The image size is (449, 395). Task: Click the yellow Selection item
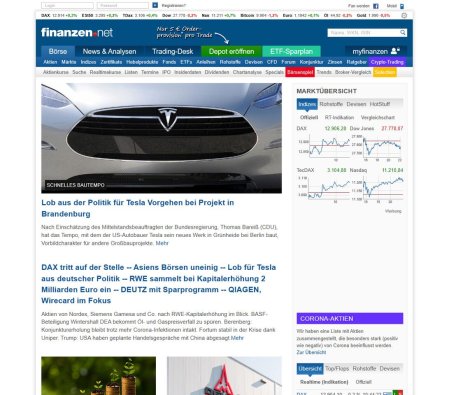click(x=385, y=72)
